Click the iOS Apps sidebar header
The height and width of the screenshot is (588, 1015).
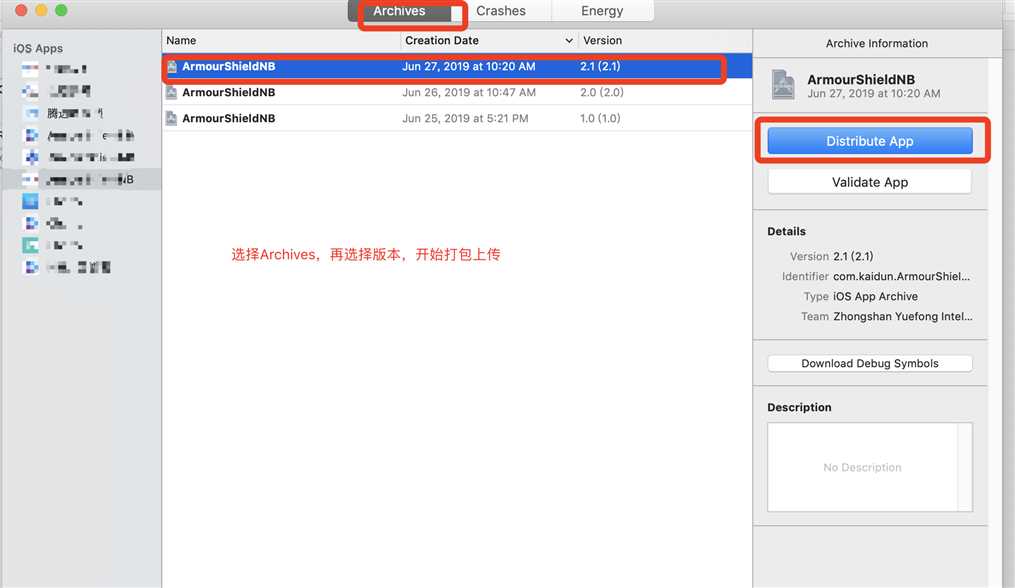pyautogui.click(x=38, y=48)
